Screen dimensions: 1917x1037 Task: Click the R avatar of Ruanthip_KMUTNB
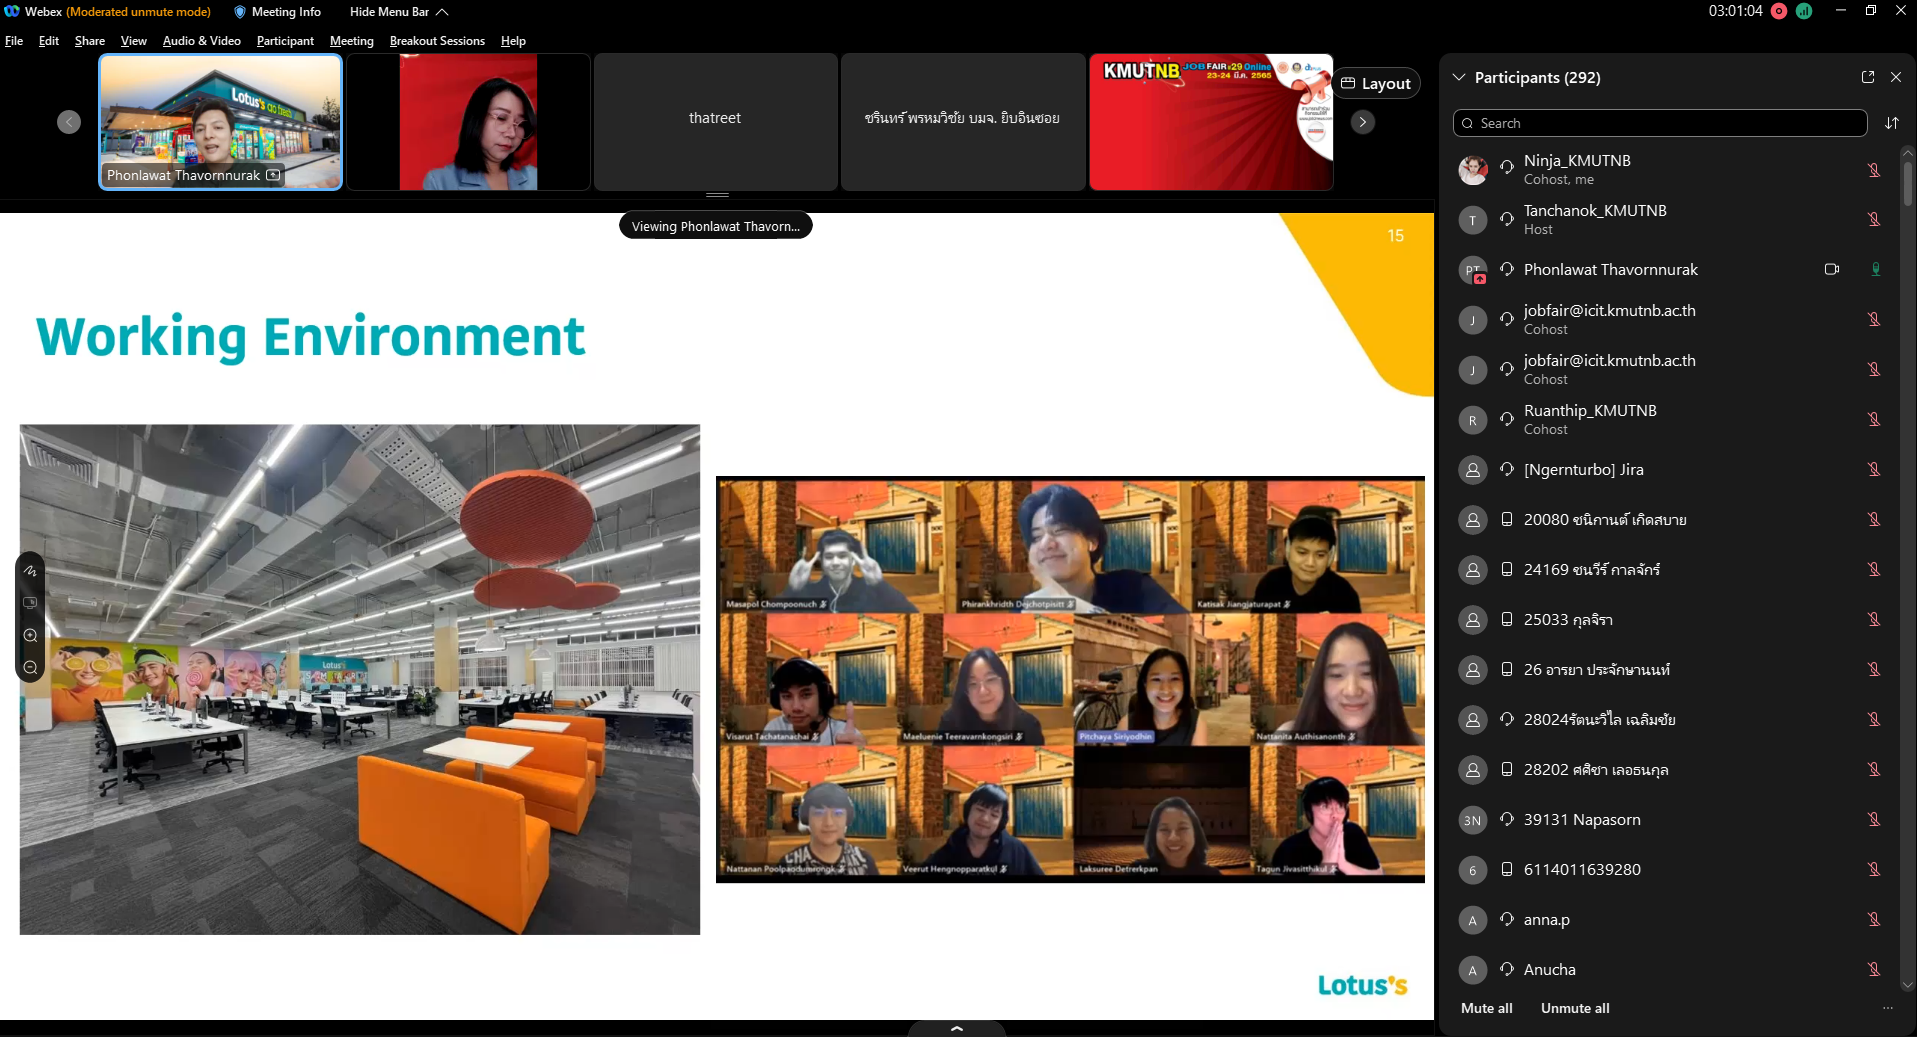tap(1473, 420)
